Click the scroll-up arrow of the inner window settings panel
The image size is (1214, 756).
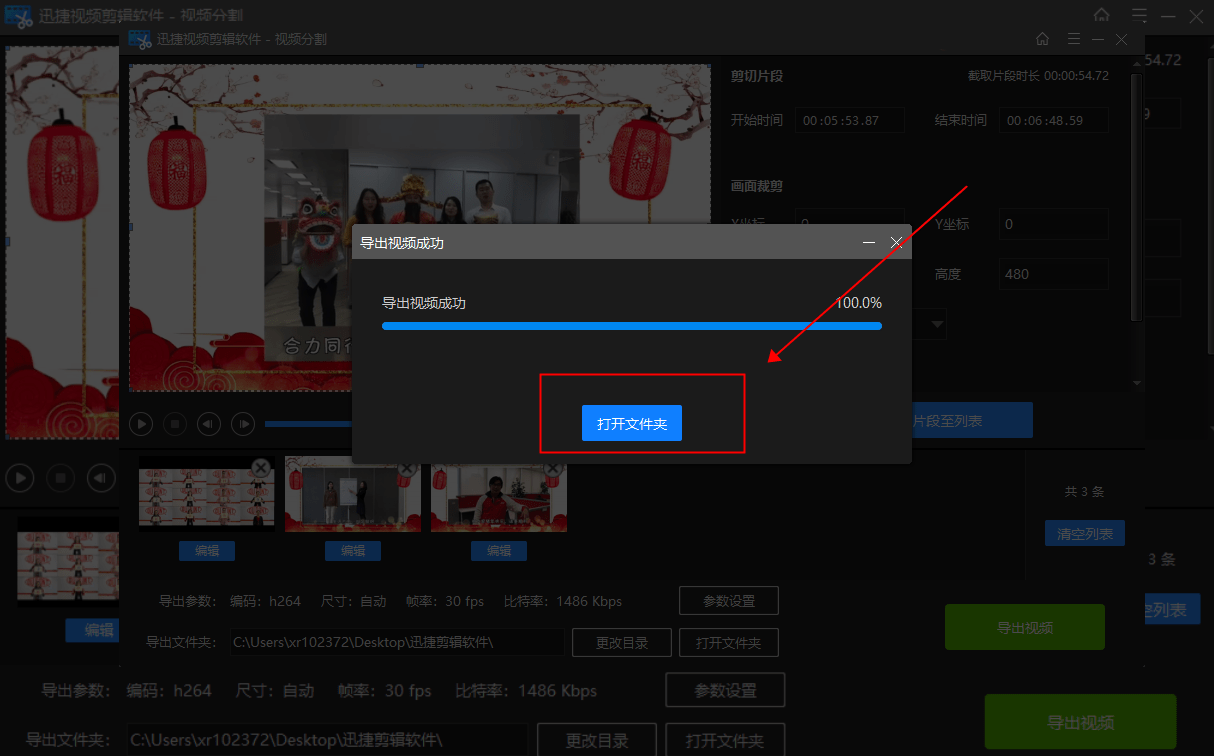pyautogui.click(x=1136, y=65)
